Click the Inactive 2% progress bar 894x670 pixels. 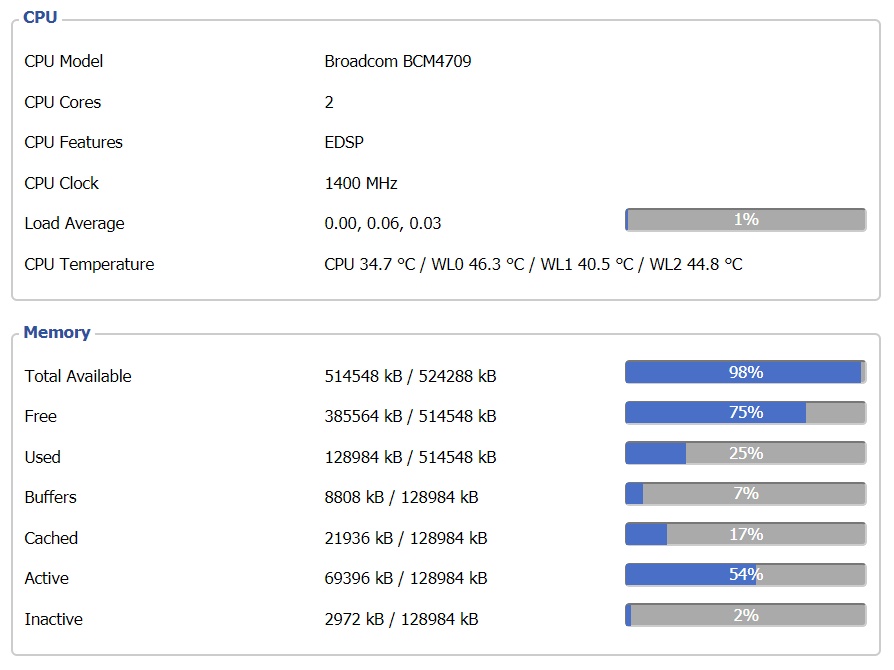click(746, 615)
